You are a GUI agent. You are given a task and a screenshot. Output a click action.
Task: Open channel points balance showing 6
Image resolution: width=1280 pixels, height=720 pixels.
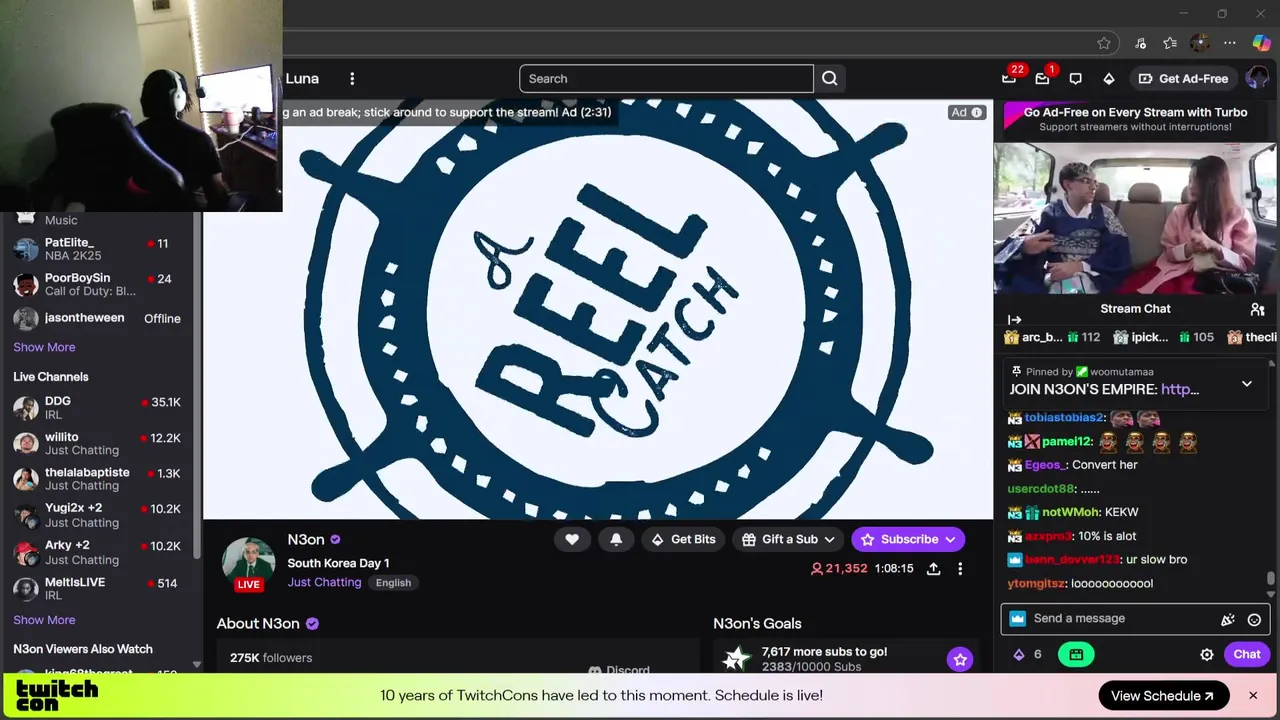(x=1027, y=654)
